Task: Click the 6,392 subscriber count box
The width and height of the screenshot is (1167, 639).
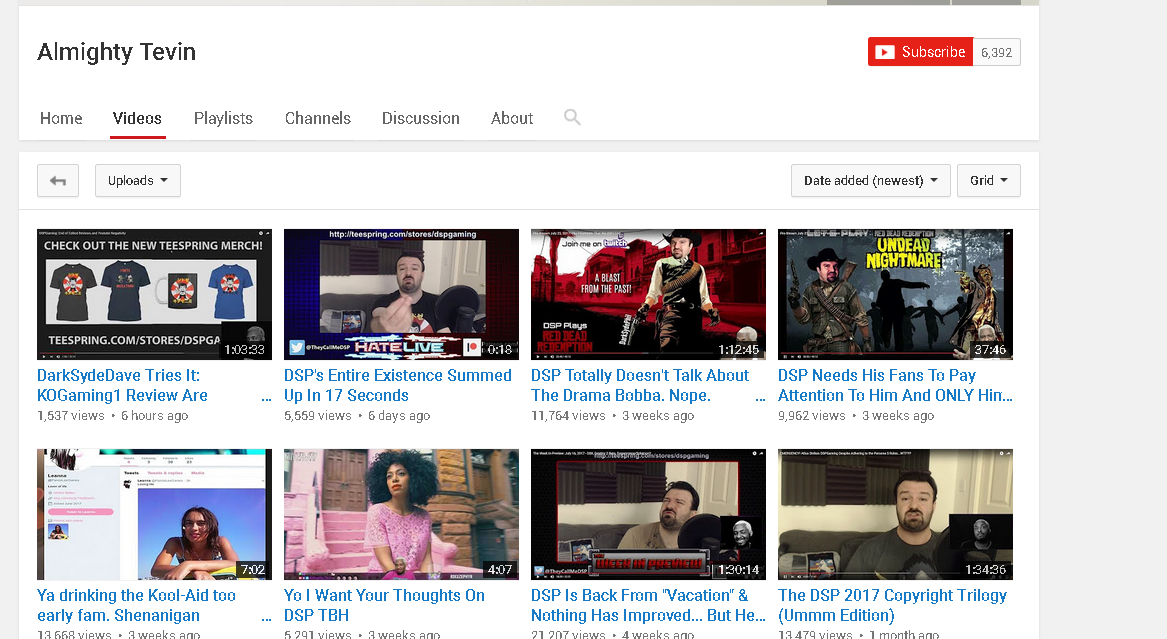Action: [996, 52]
